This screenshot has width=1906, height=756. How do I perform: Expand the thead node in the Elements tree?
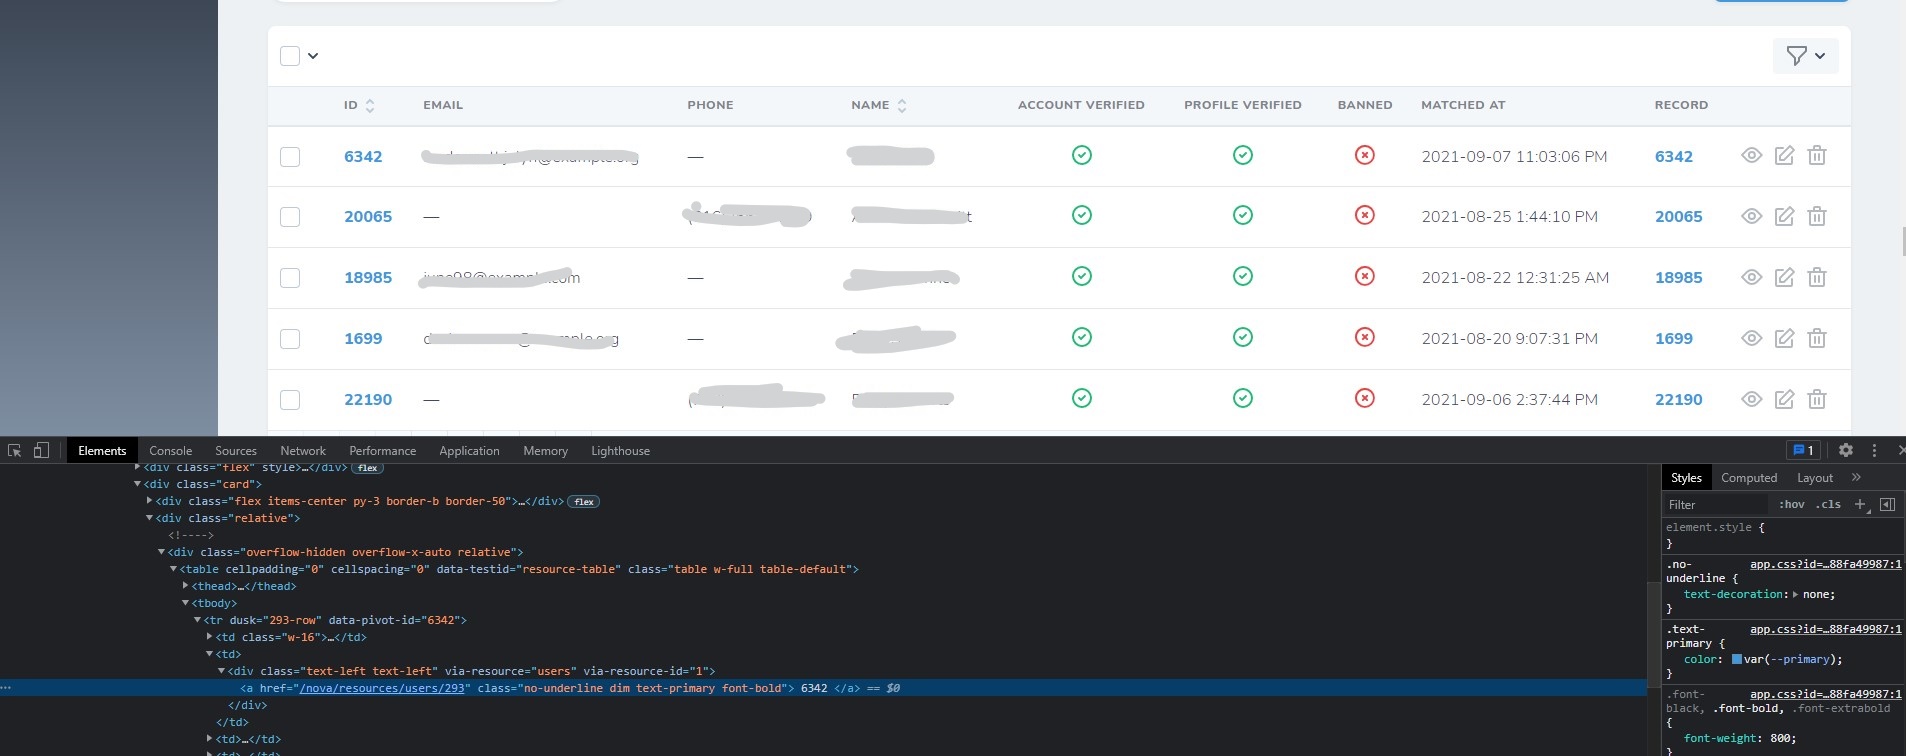(186, 586)
